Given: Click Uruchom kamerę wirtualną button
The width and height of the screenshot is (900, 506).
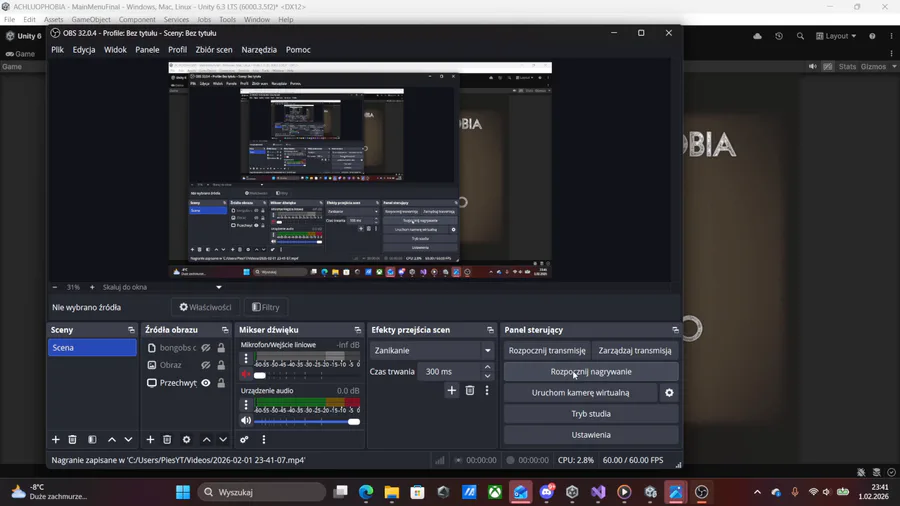Looking at the screenshot, I should tap(580, 393).
